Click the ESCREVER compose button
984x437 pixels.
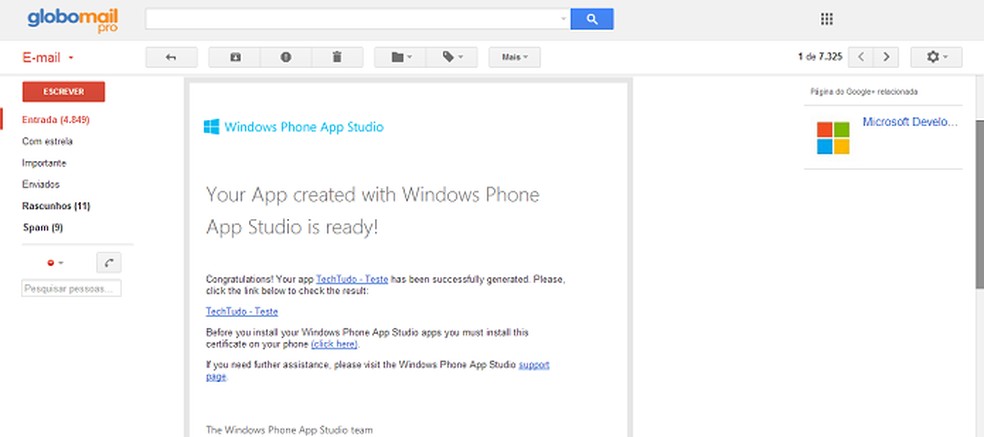63,92
